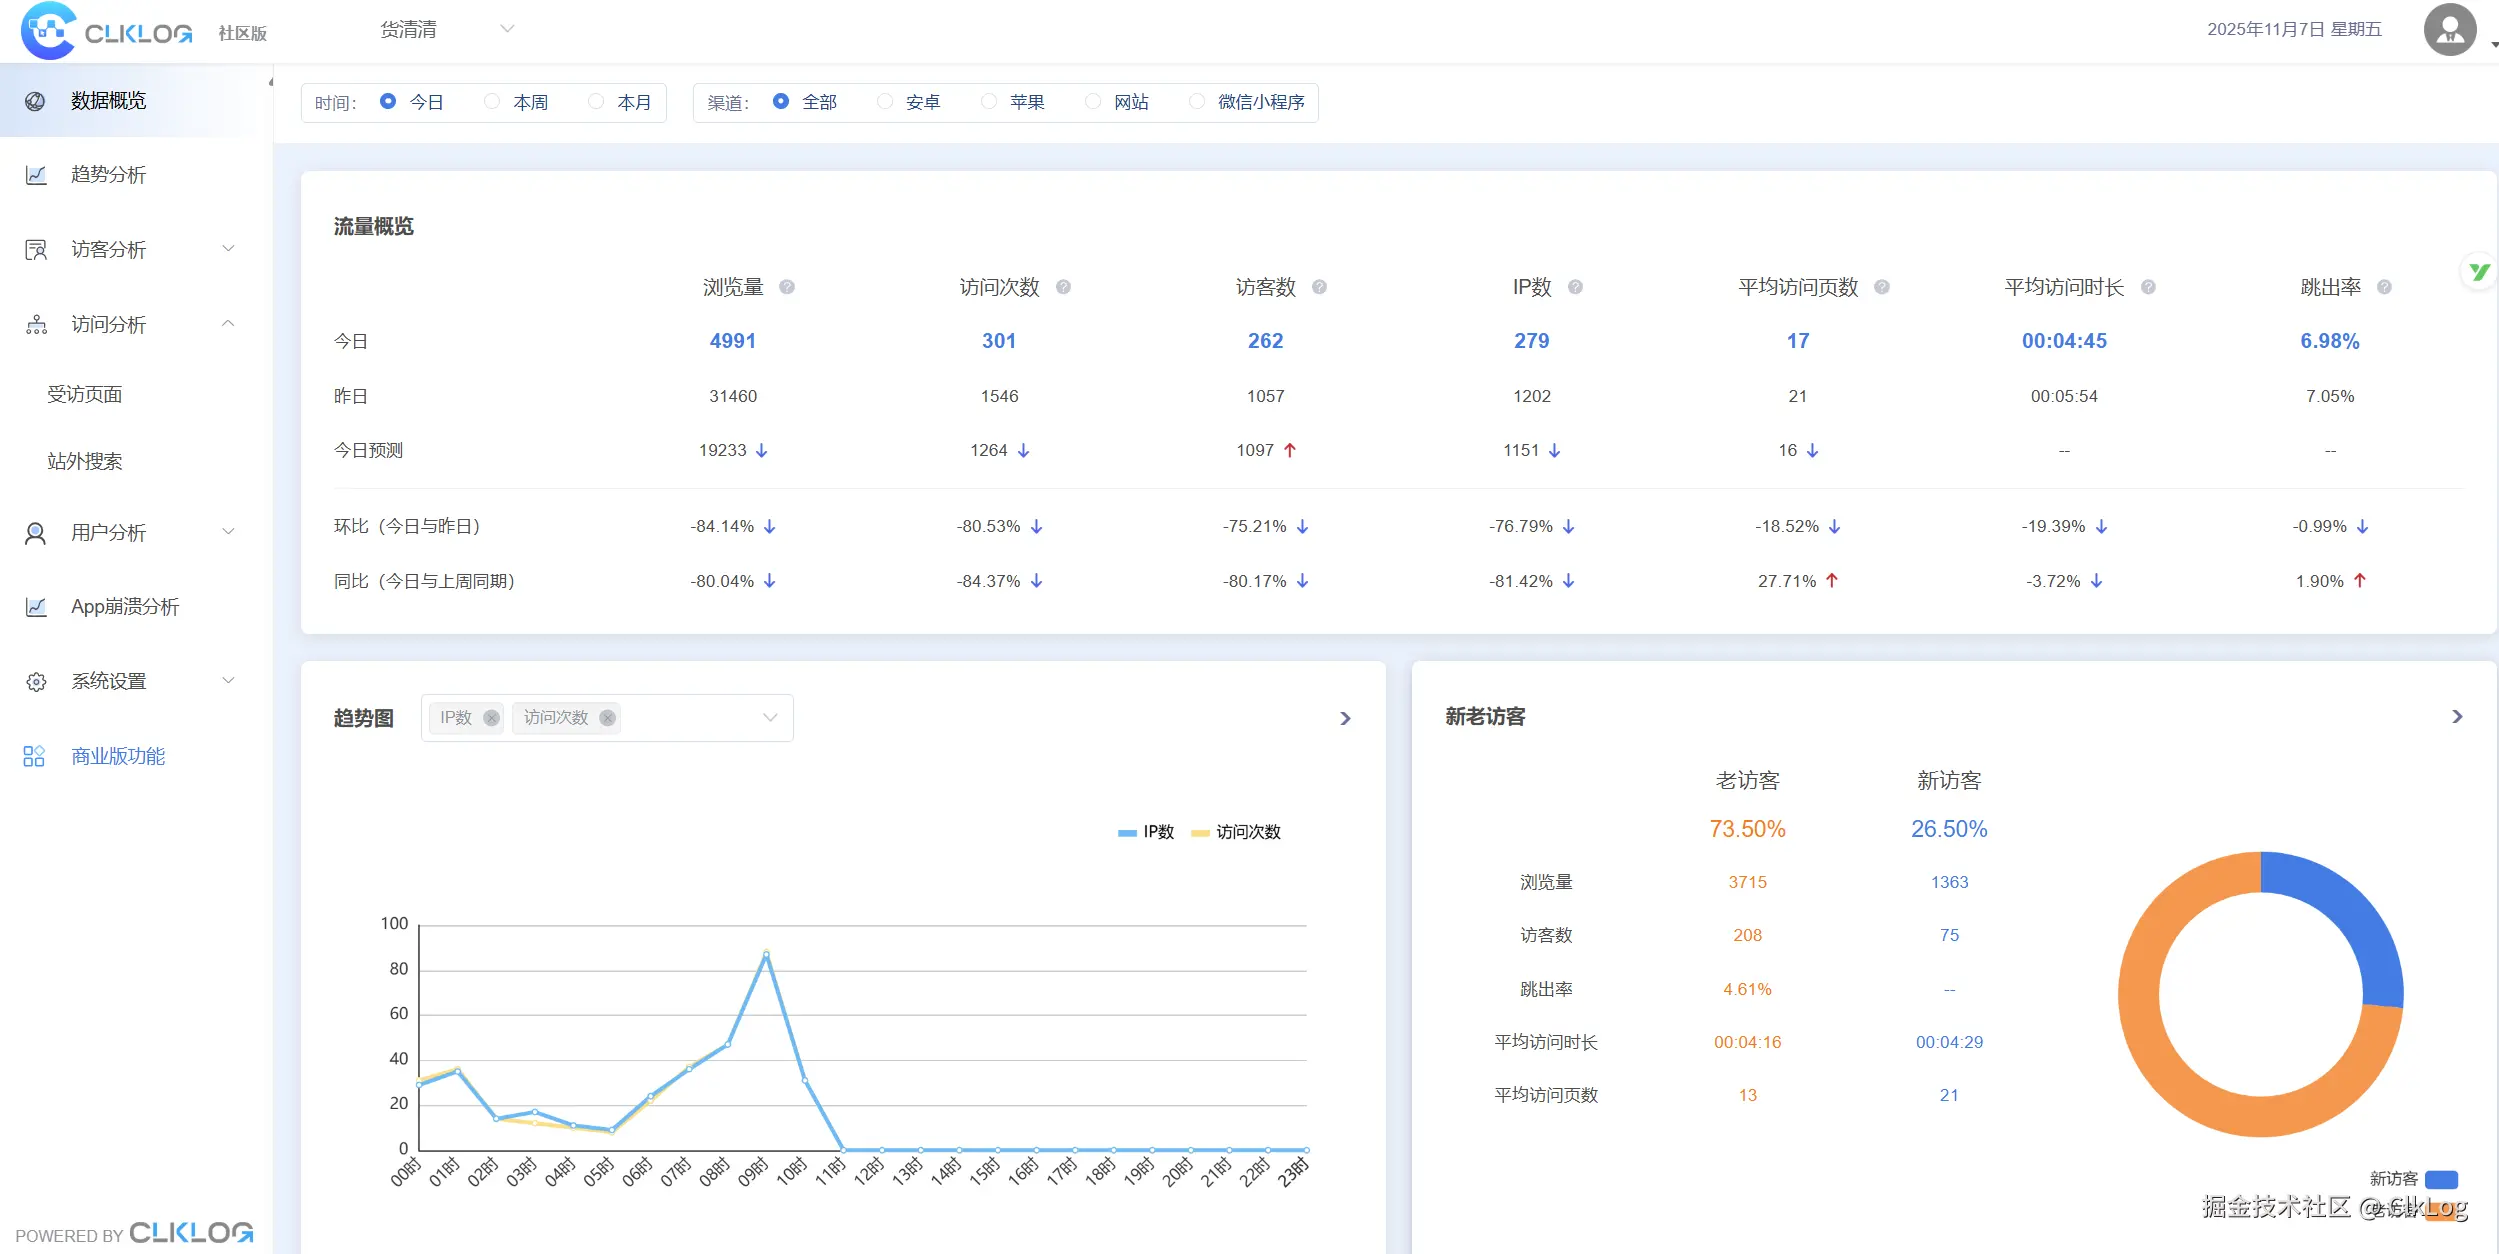The image size is (2499, 1254).
Task: Select the 微信小程序 channel option
Action: (1197, 102)
